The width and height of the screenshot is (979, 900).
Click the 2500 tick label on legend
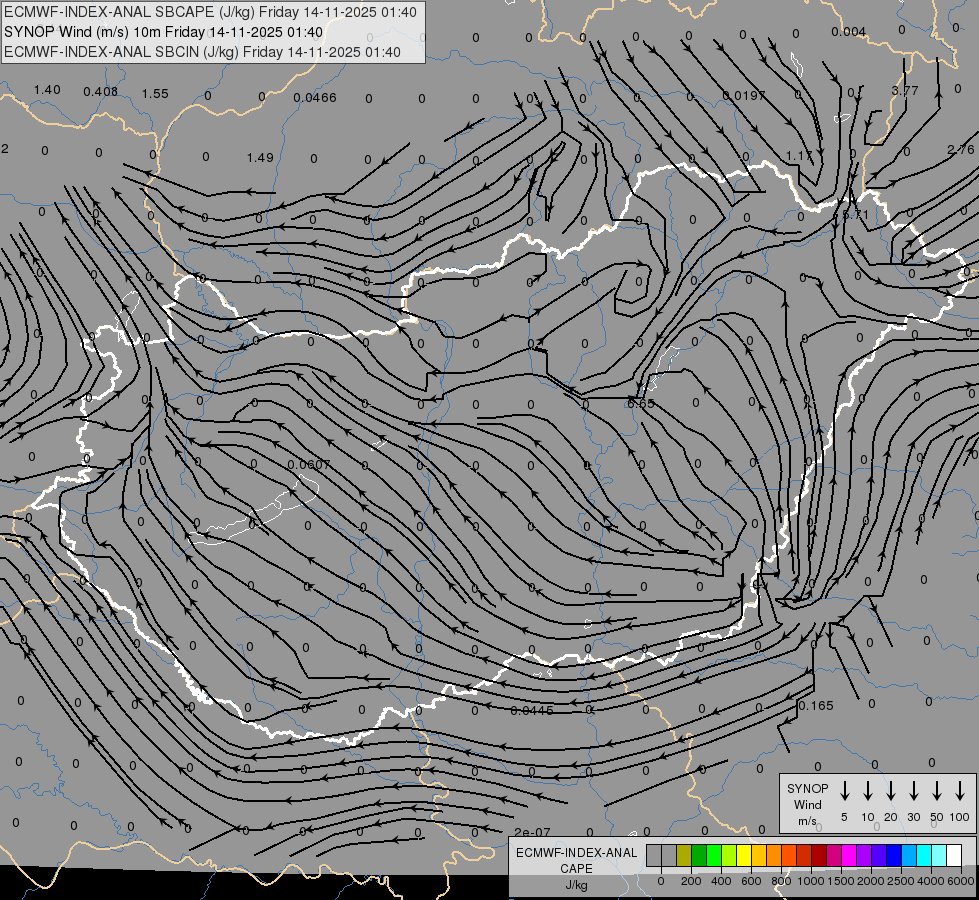(900, 881)
